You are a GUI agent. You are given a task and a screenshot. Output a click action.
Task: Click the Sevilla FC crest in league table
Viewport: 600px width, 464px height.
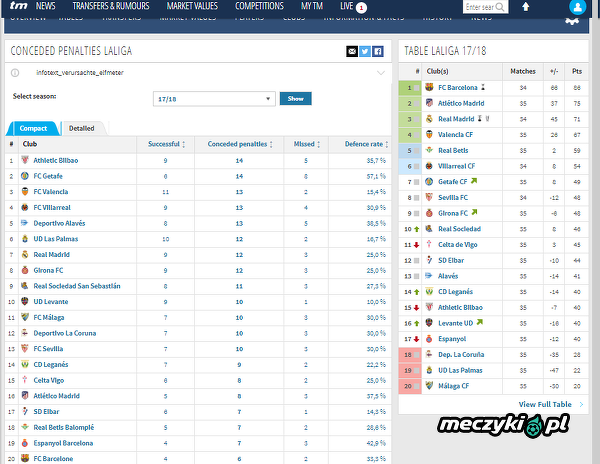click(x=429, y=197)
